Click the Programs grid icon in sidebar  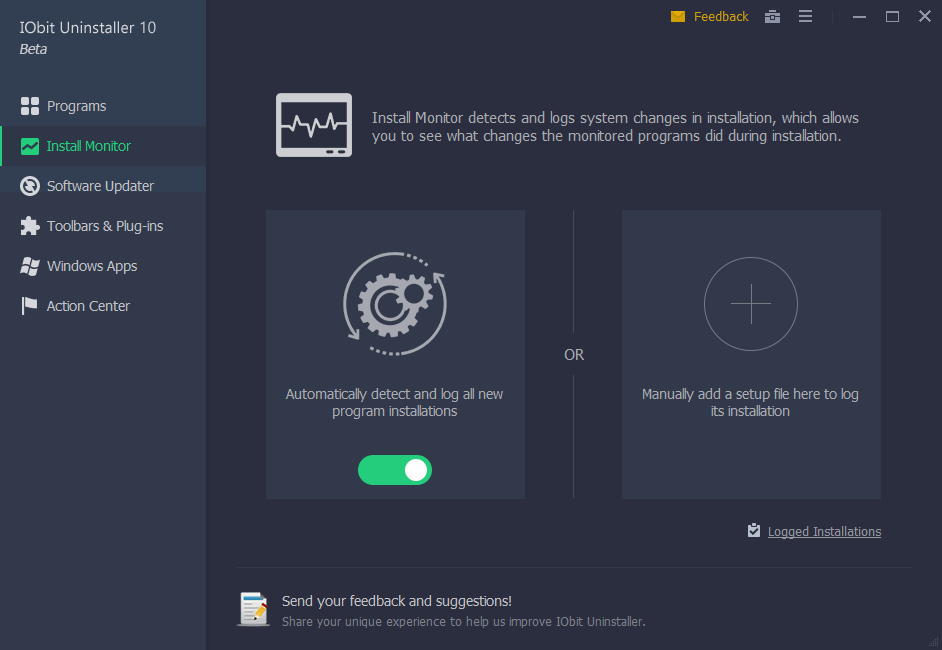pyautogui.click(x=29, y=106)
